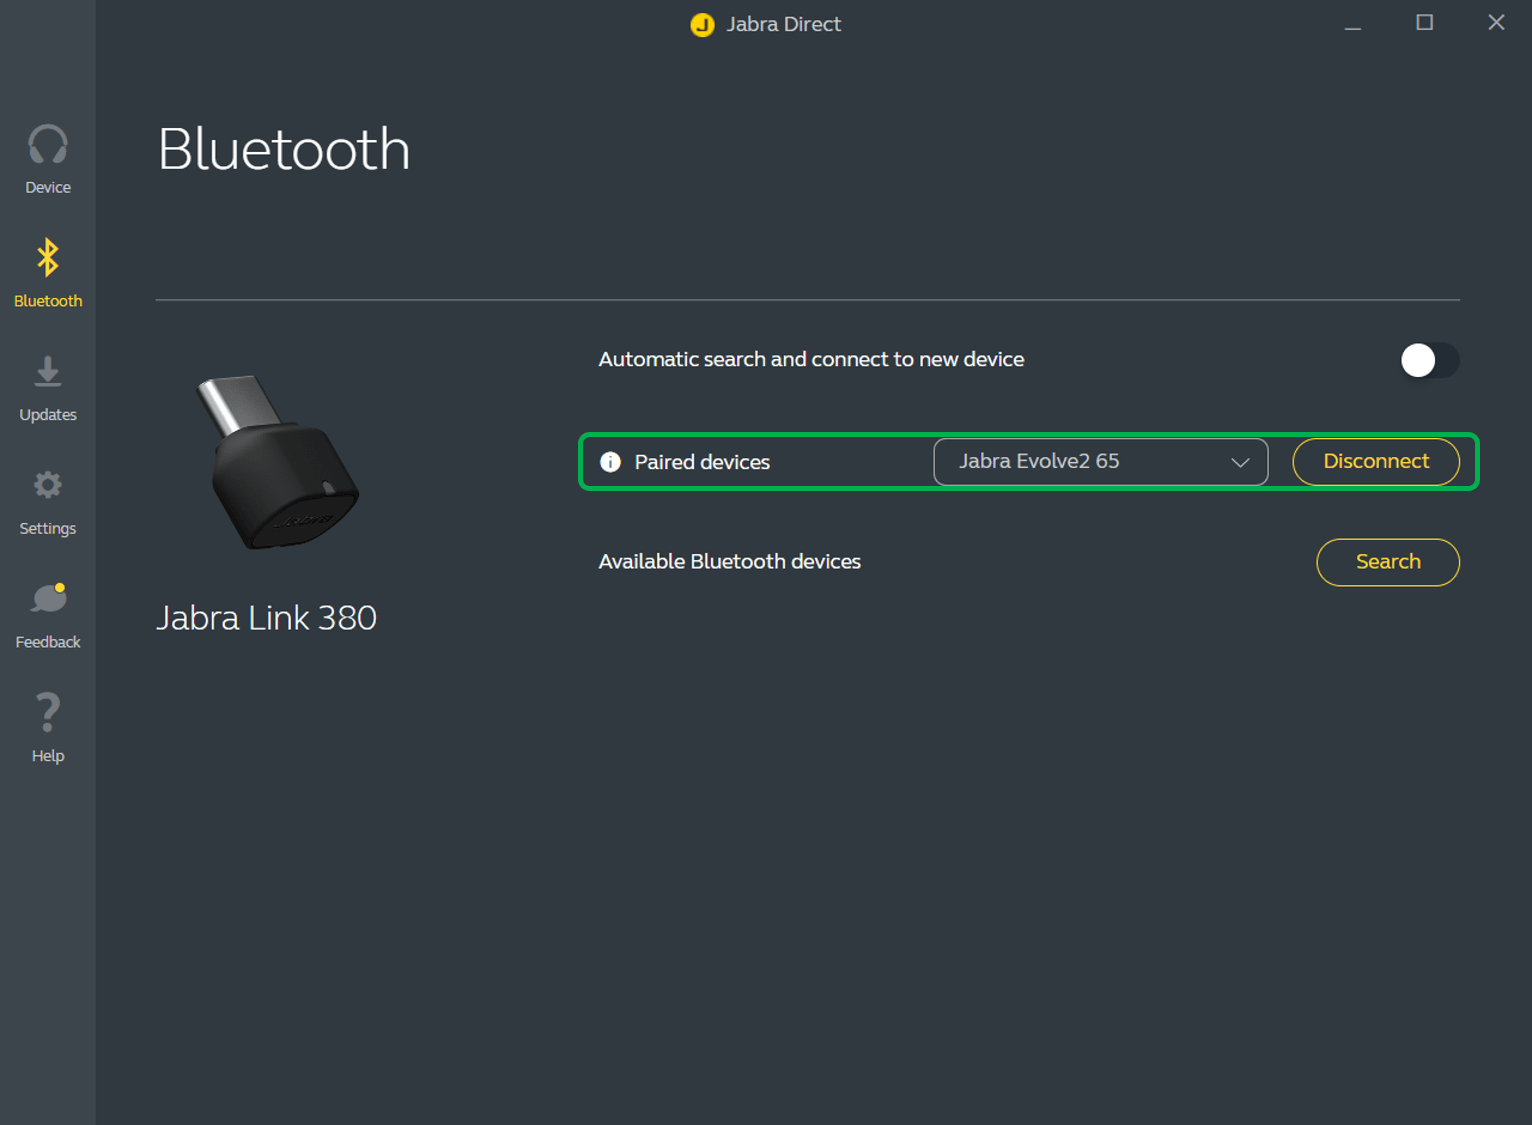Image resolution: width=1532 pixels, height=1125 pixels.
Task: Search for available Bluetooth devices
Action: pyautogui.click(x=1387, y=562)
